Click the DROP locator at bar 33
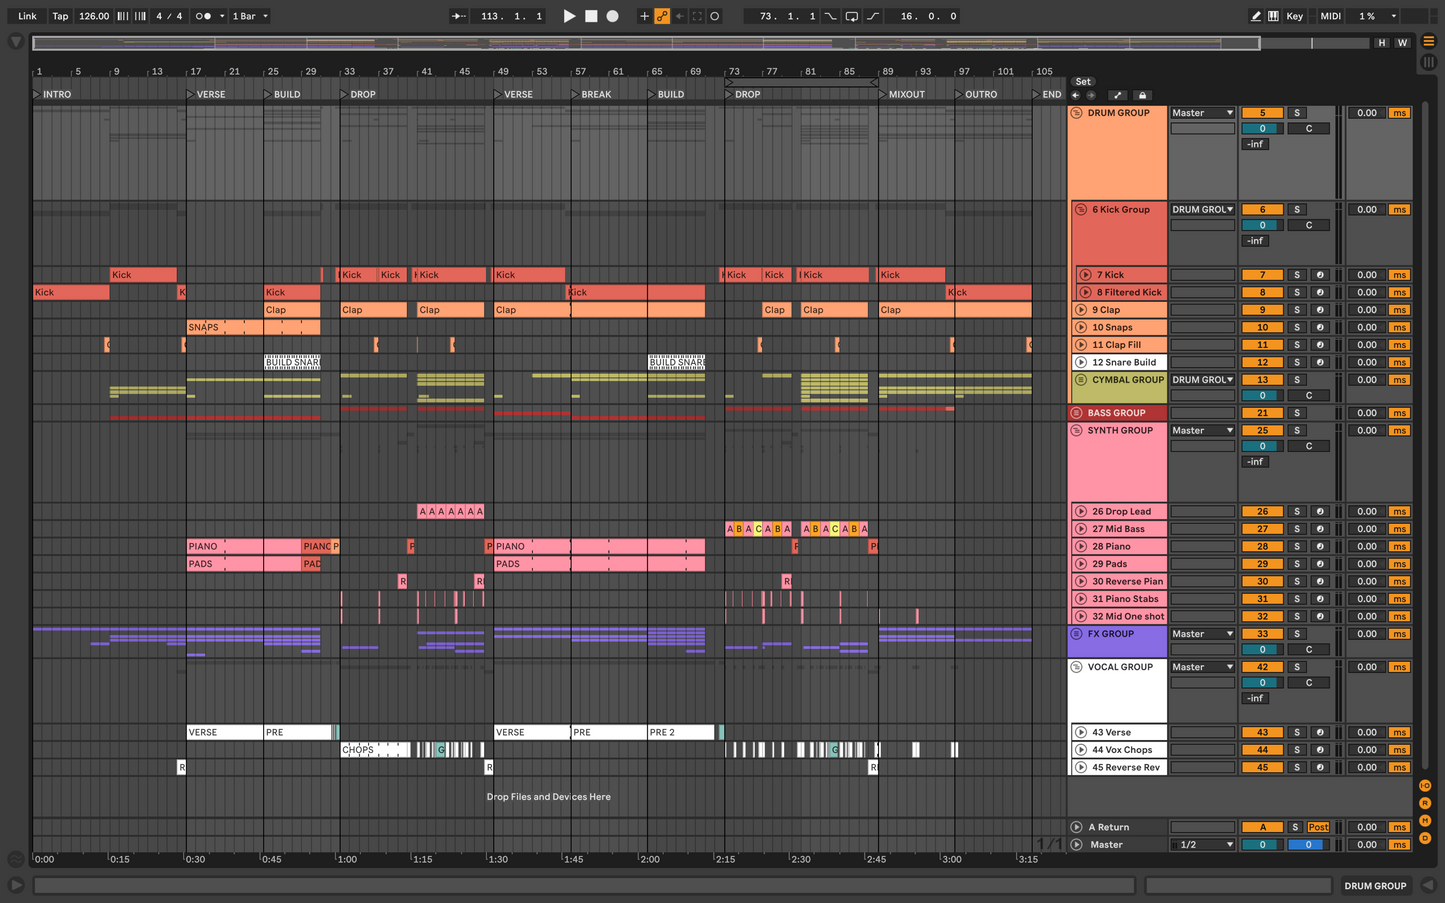 coord(358,95)
